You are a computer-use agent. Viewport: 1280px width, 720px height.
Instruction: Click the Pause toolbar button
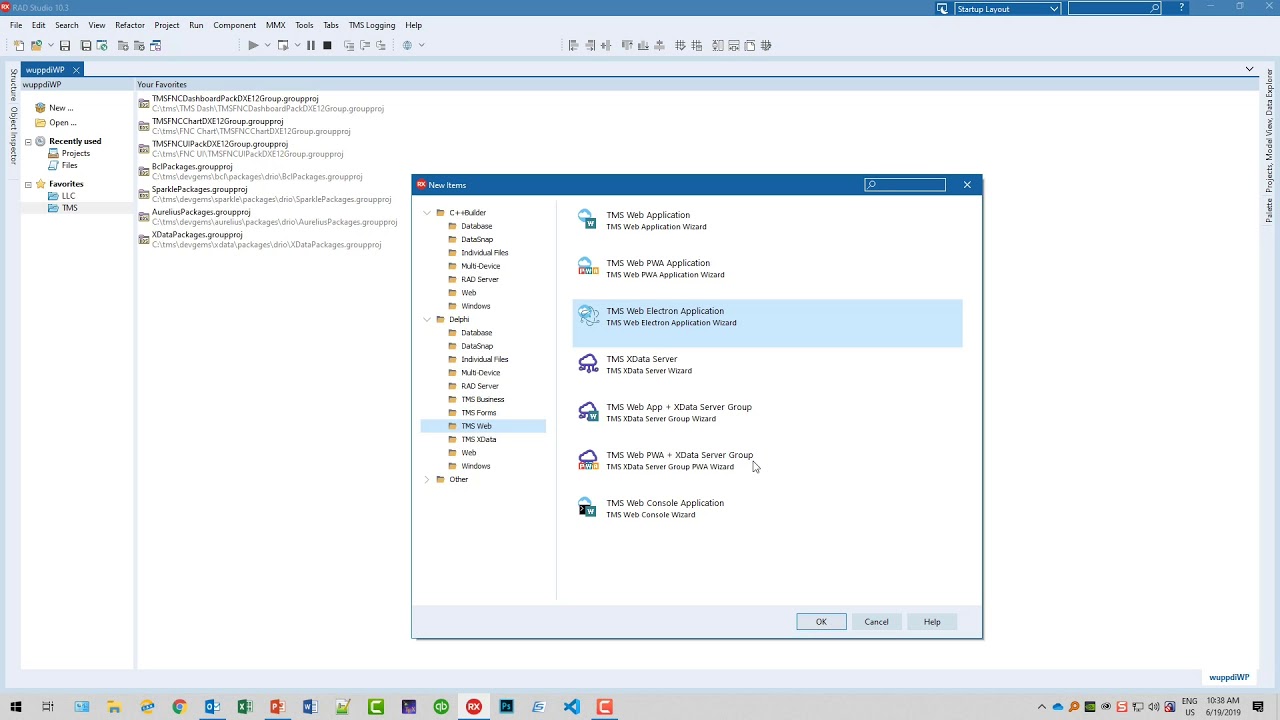[311, 45]
